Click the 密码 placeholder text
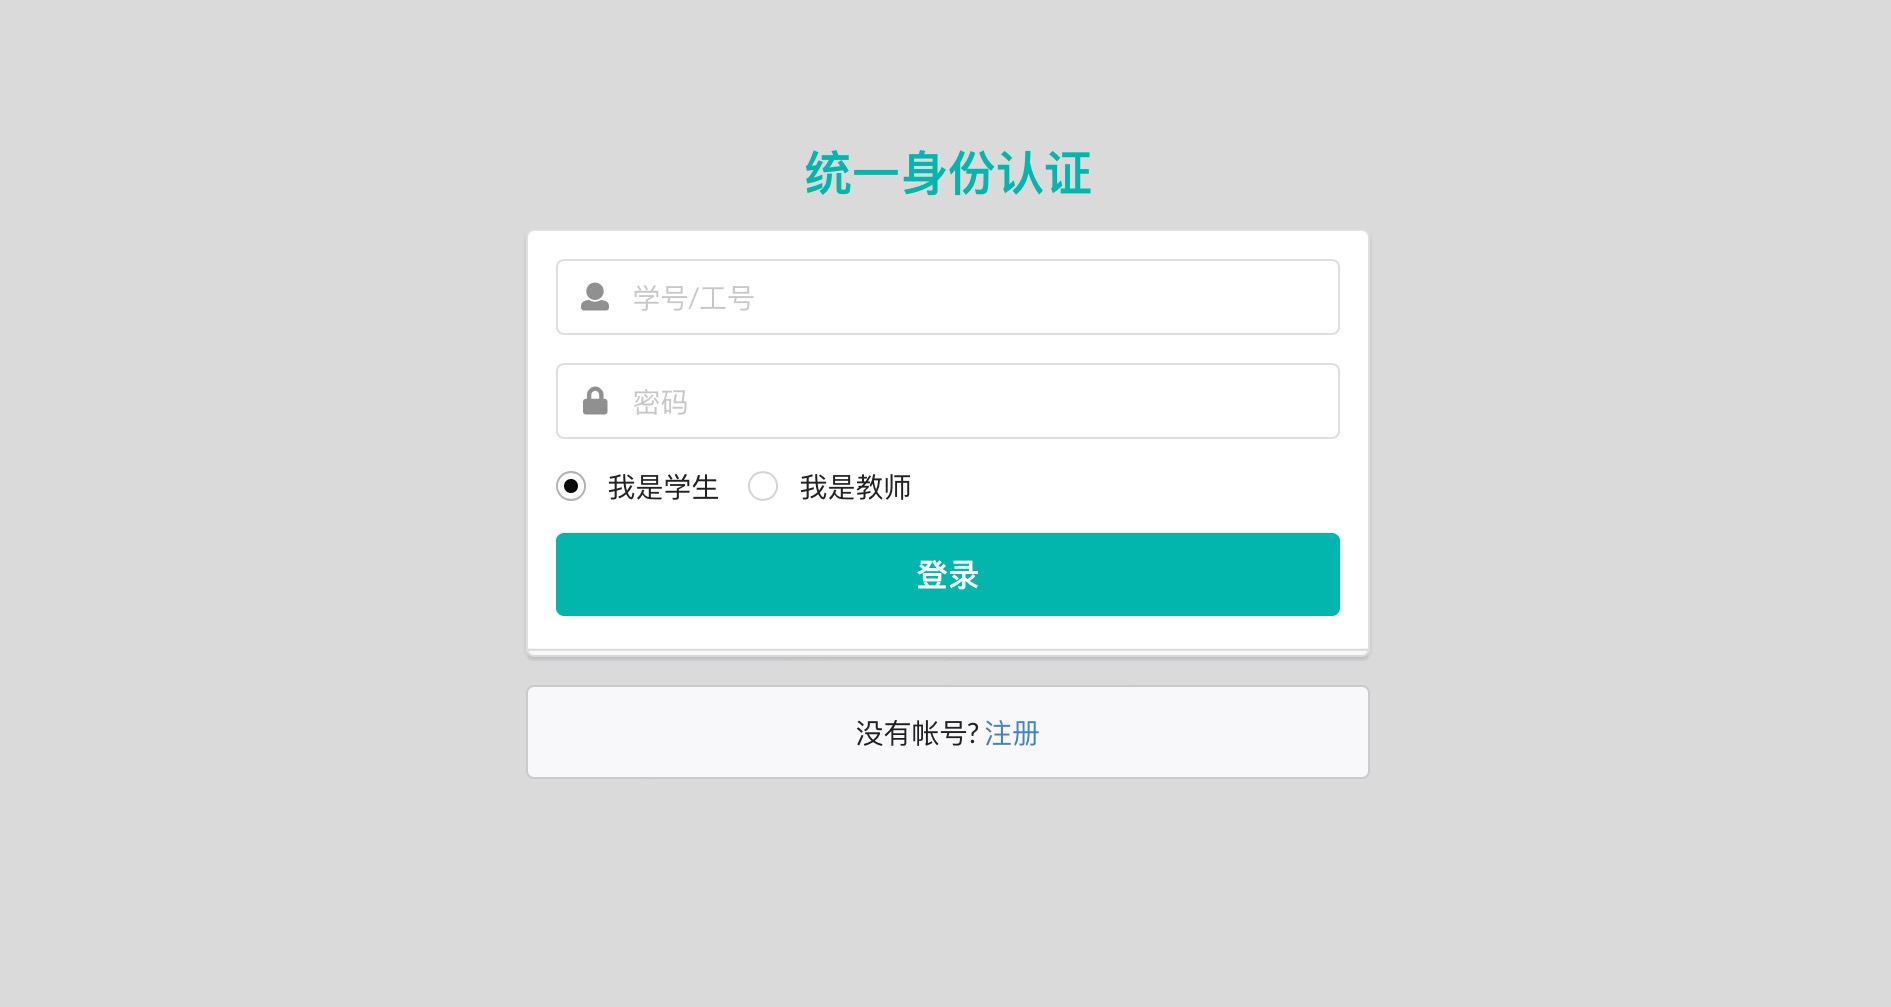This screenshot has height=1007, width=1891. pos(660,402)
